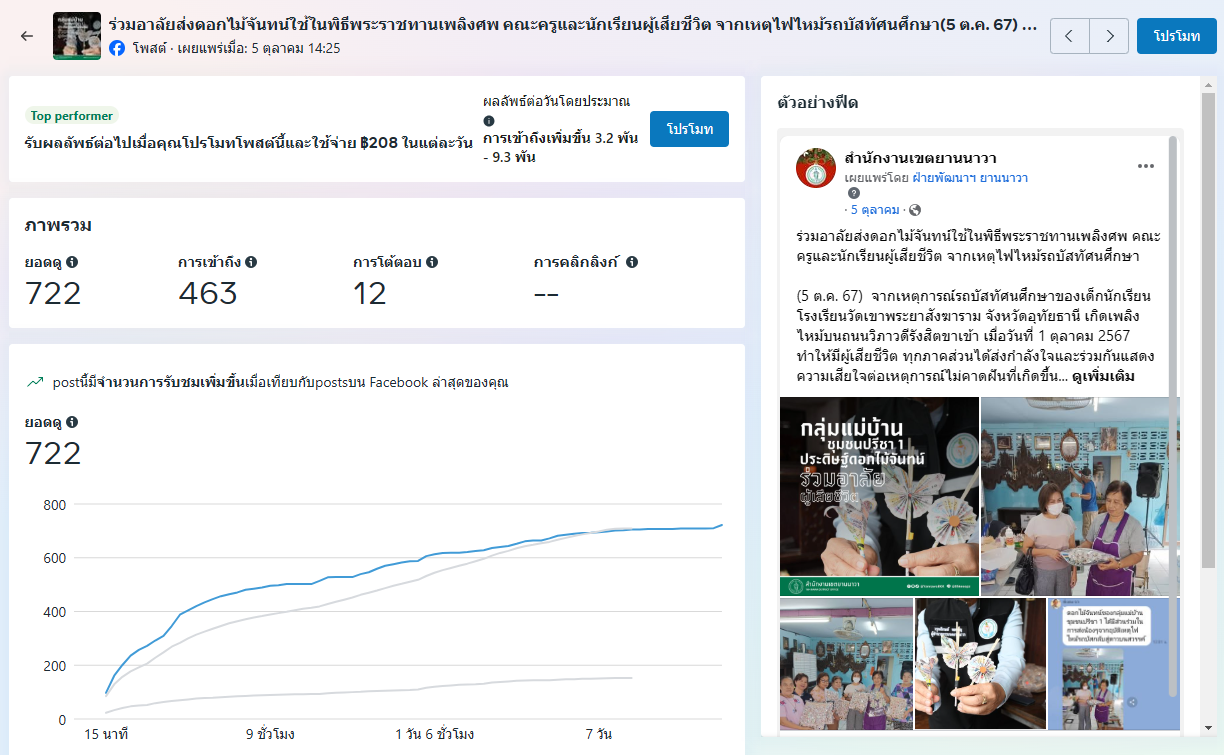Click info icon under ผลลัพธ์ต่อวันโดยประมาณ
1224x755 pixels.
[489, 120]
